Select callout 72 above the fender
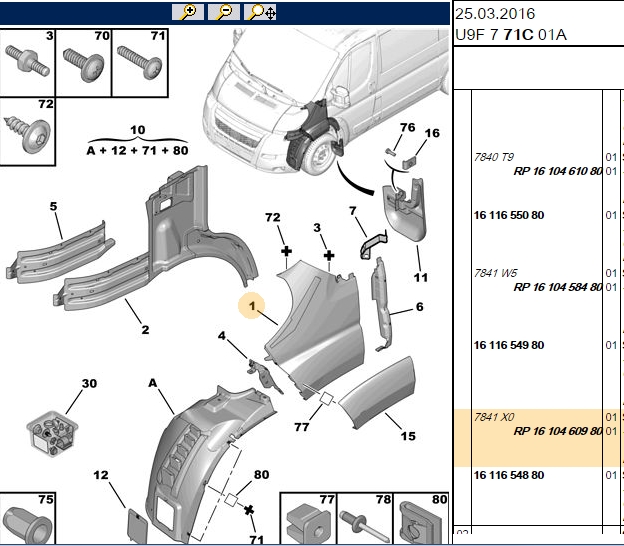This screenshot has width=624, height=546. [x=273, y=217]
